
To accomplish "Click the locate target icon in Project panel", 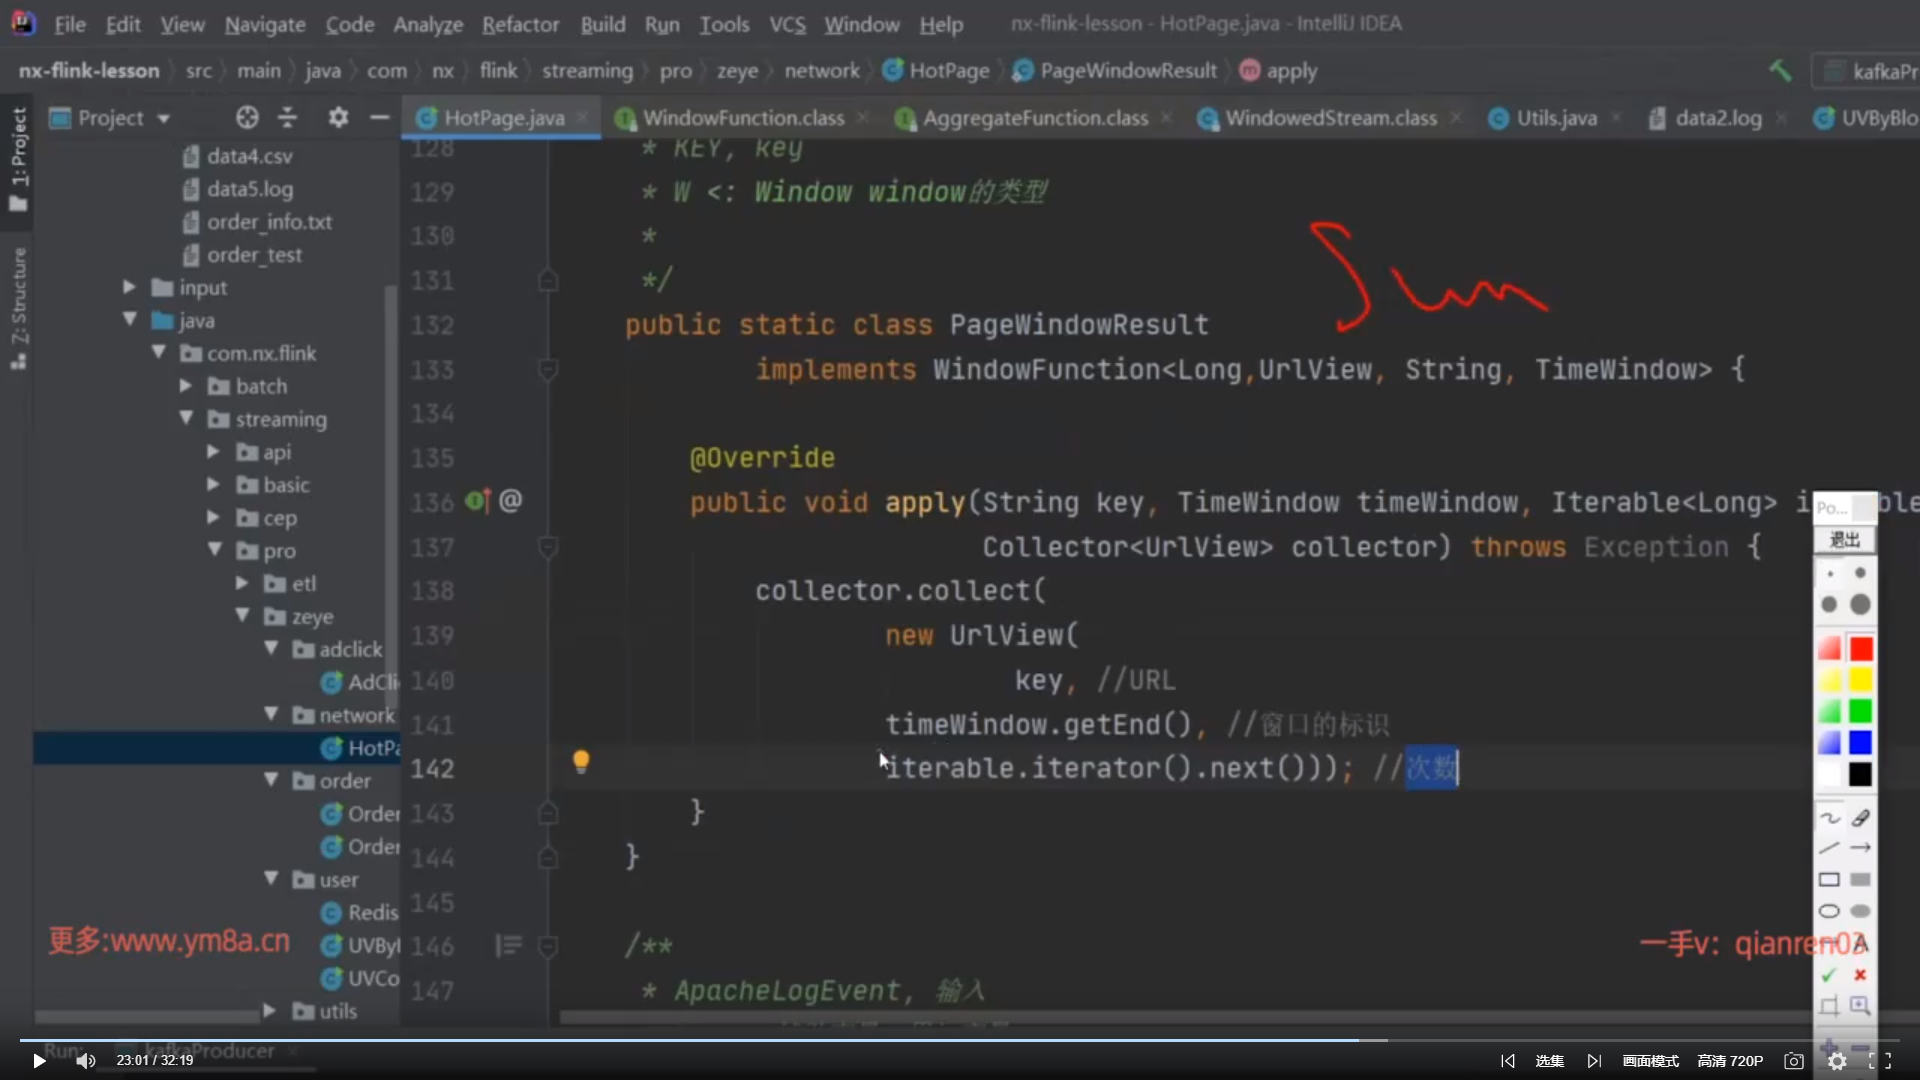I will [x=247, y=118].
